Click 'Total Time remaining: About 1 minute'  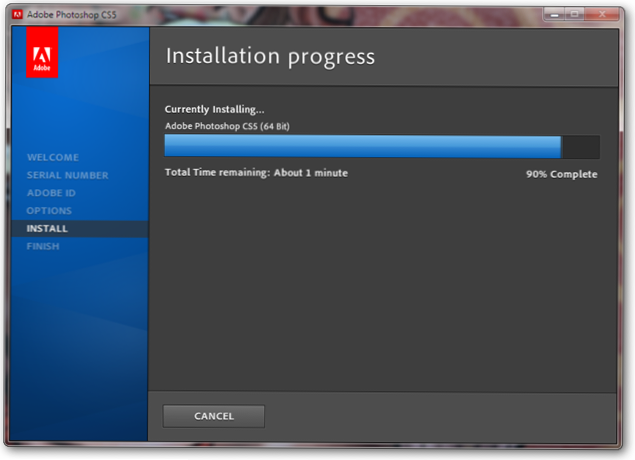coord(256,173)
